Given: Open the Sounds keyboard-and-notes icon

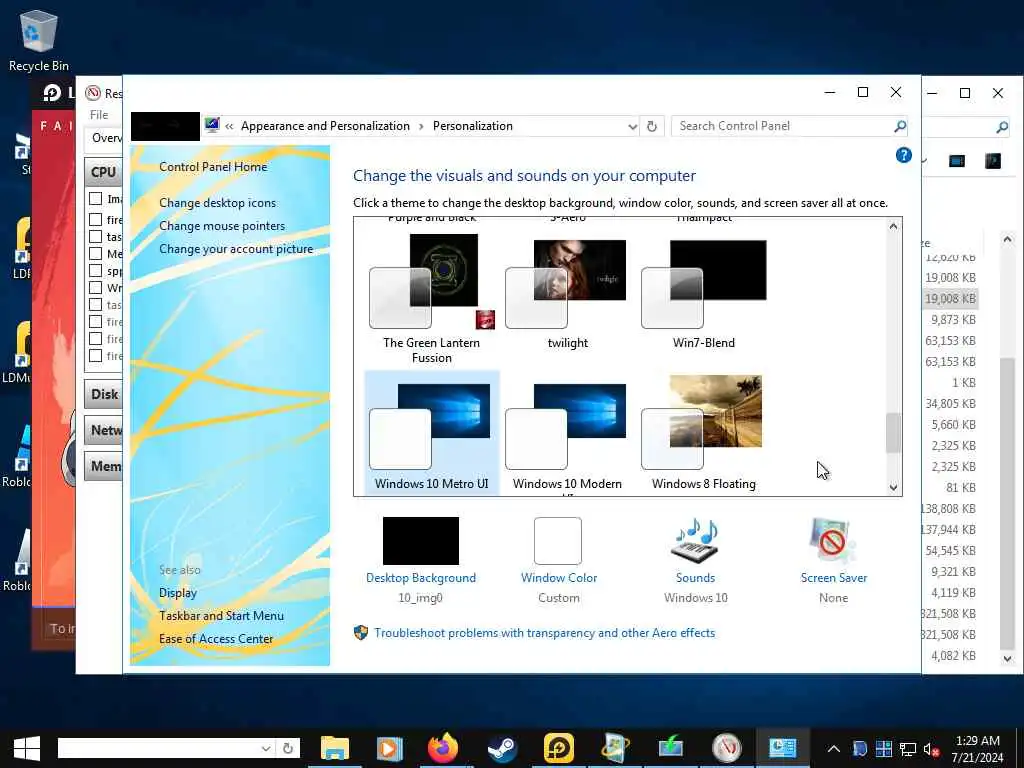Looking at the screenshot, I should pyautogui.click(x=696, y=541).
